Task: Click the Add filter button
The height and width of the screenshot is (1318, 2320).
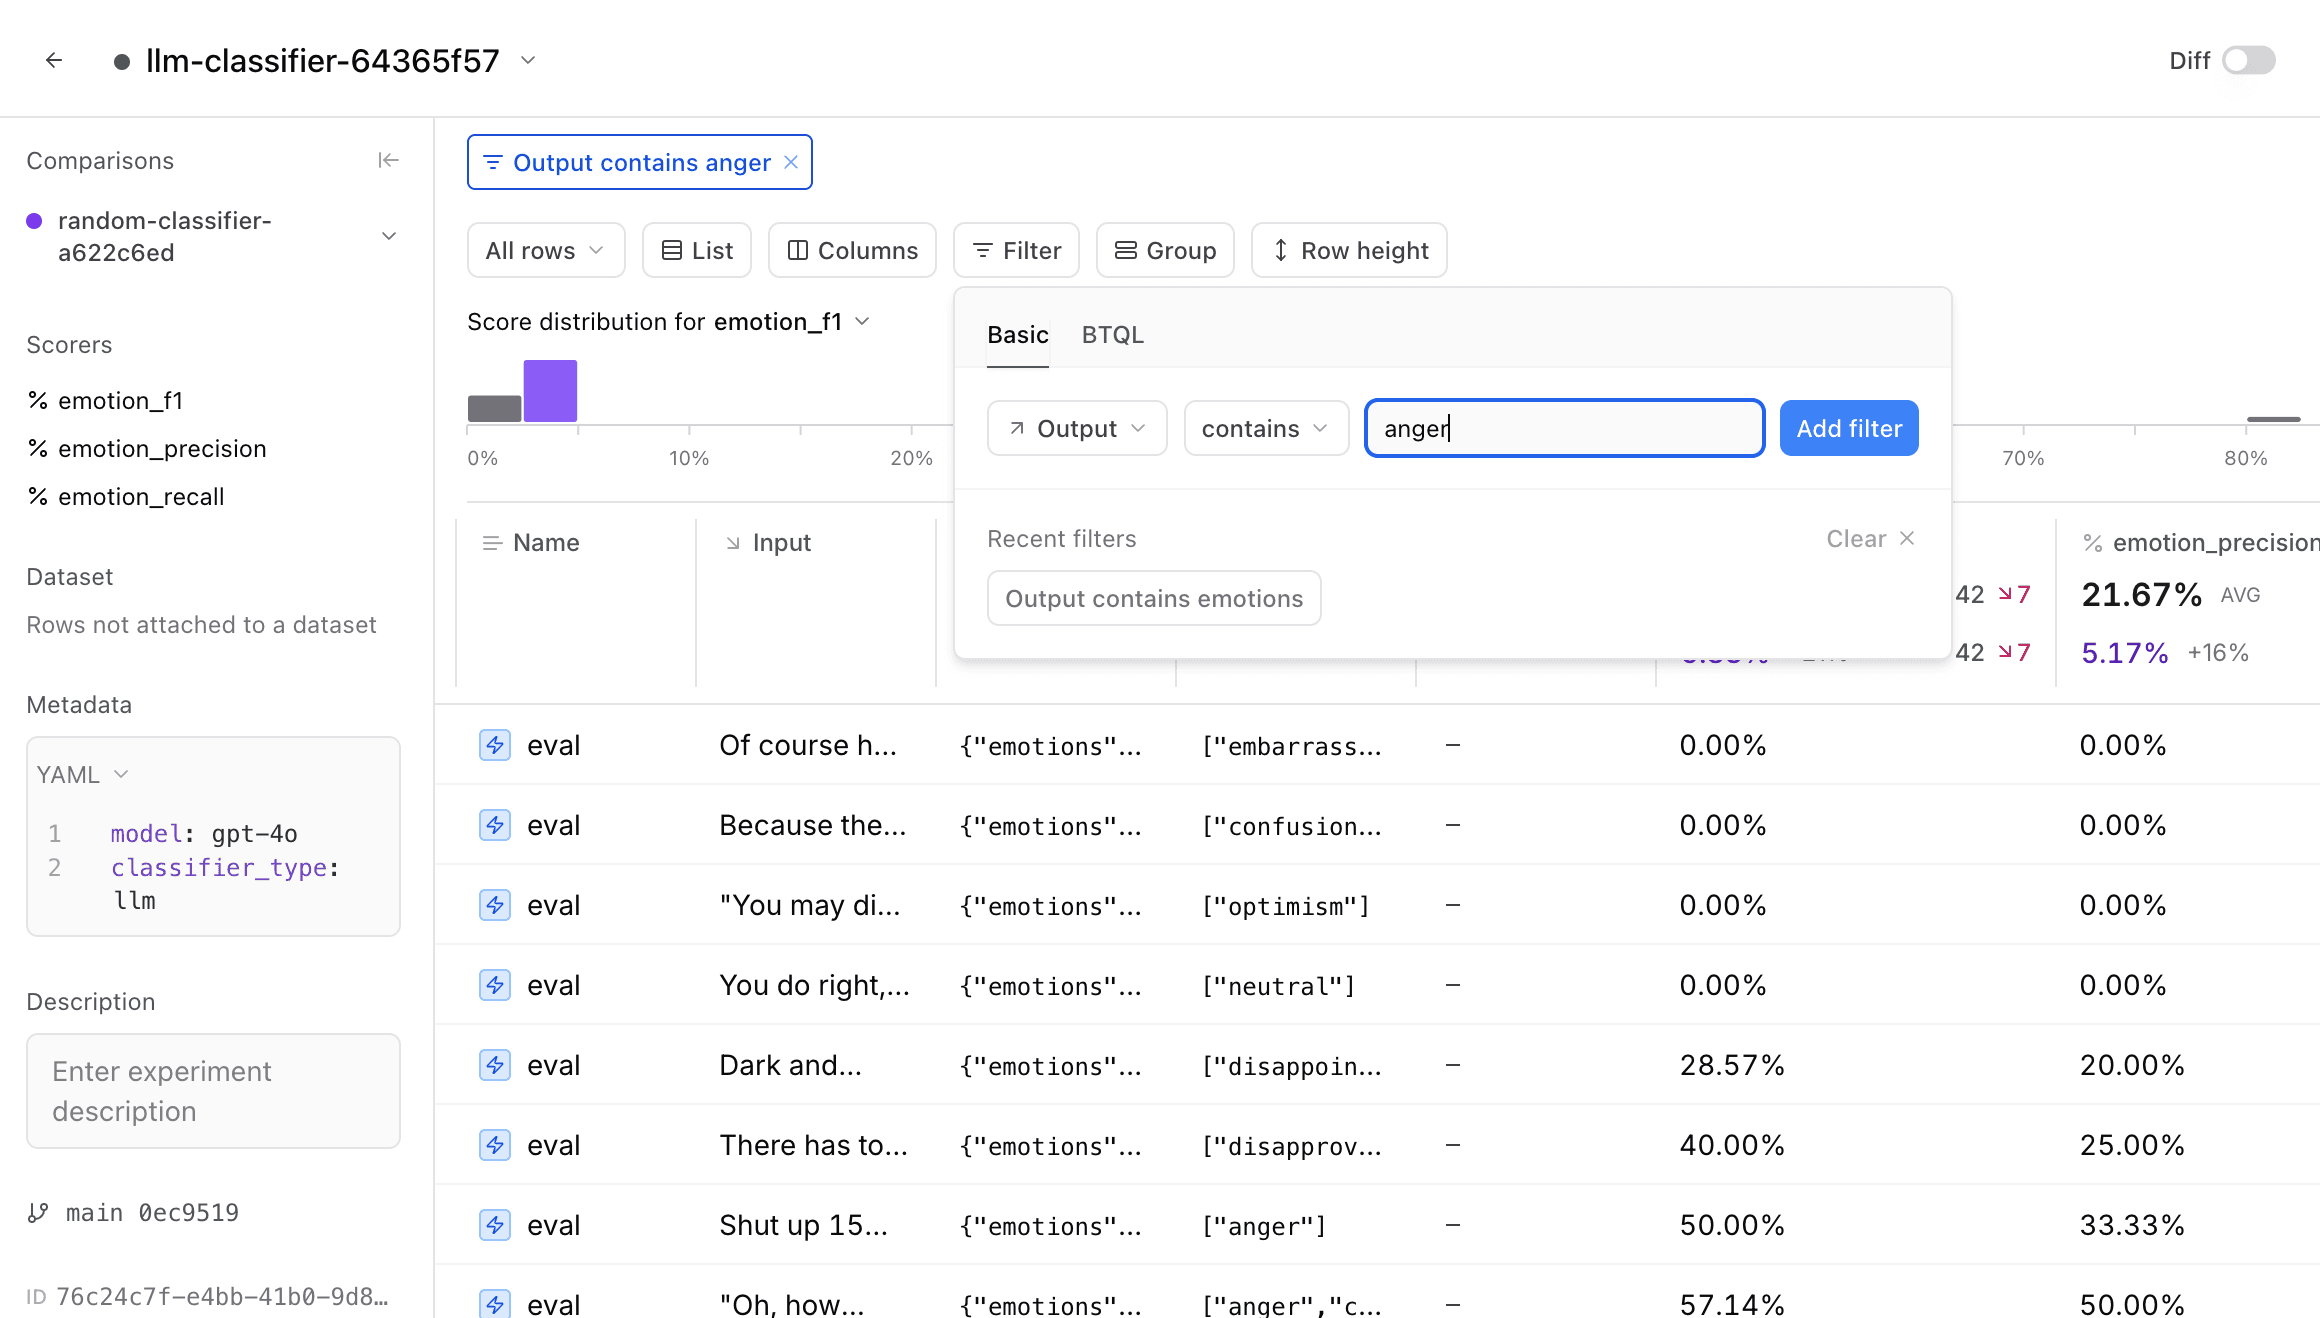Action: [x=1848, y=429]
